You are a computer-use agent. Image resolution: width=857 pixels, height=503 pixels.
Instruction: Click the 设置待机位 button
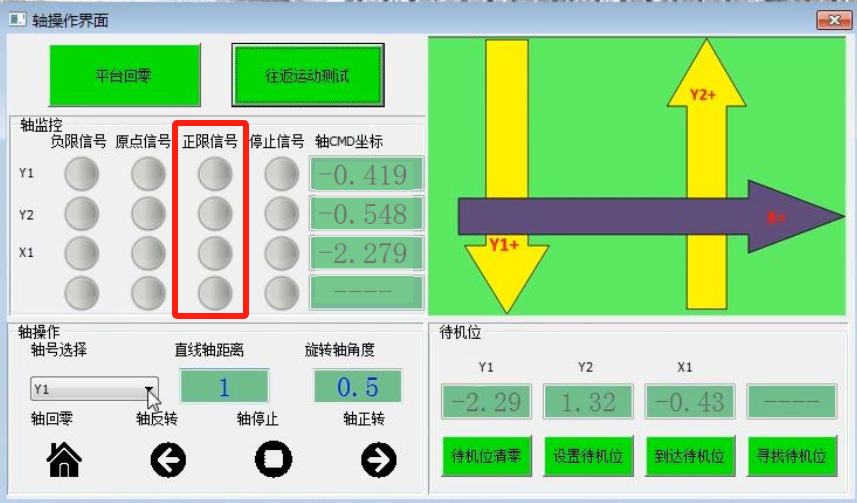(x=588, y=457)
